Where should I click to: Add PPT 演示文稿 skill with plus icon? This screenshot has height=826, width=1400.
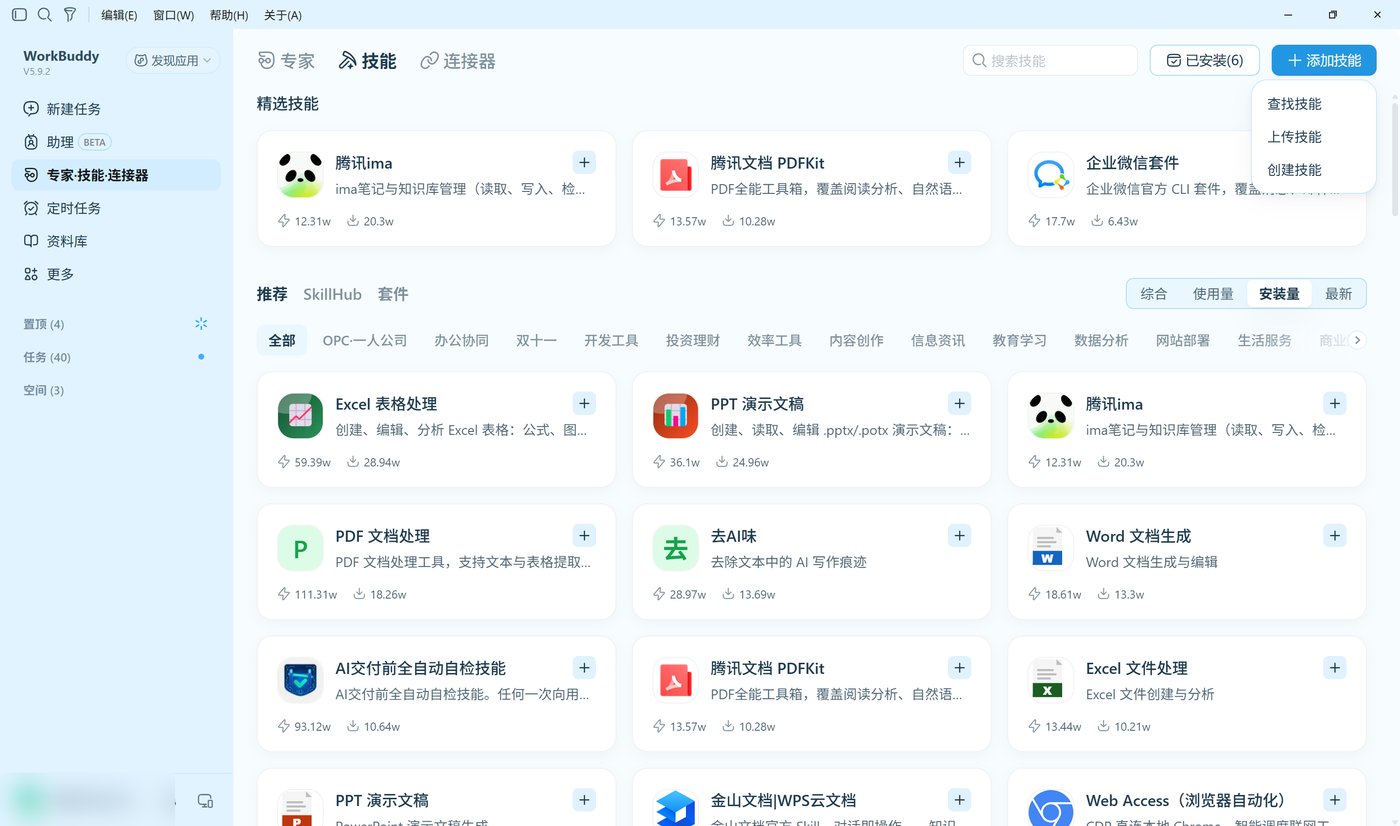[x=960, y=403]
